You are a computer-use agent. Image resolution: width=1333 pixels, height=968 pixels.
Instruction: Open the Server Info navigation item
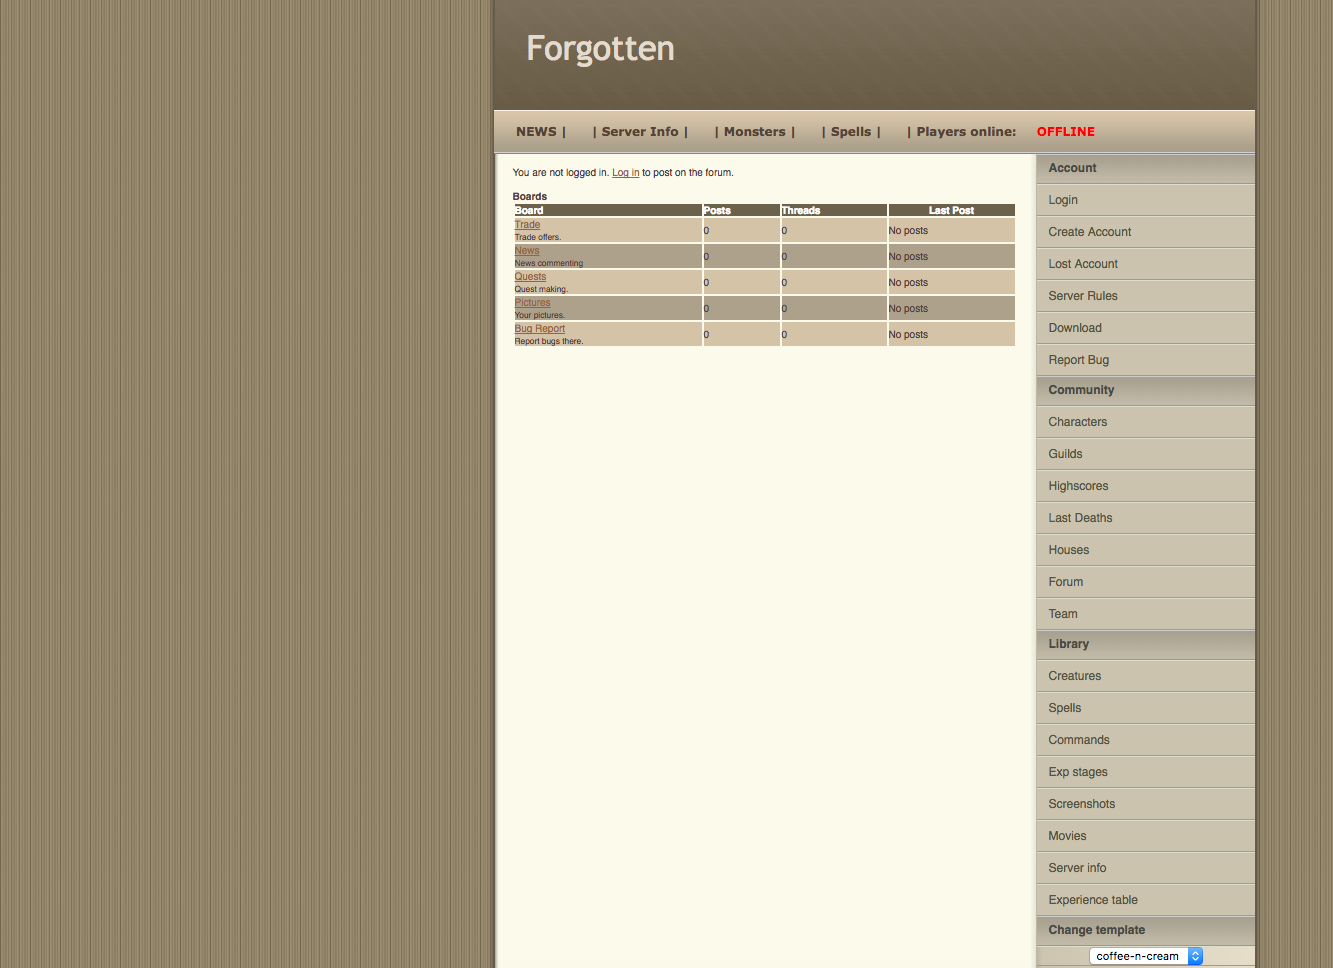(x=641, y=131)
